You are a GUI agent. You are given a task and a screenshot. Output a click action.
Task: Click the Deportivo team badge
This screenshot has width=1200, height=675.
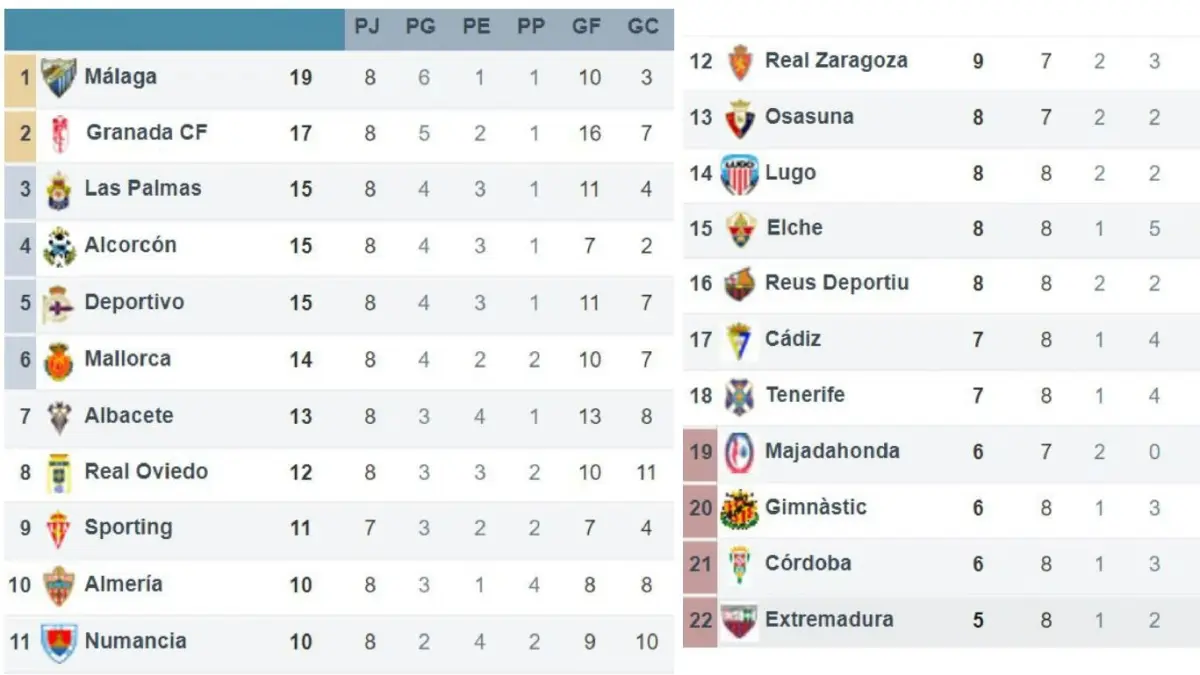(59, 303)
